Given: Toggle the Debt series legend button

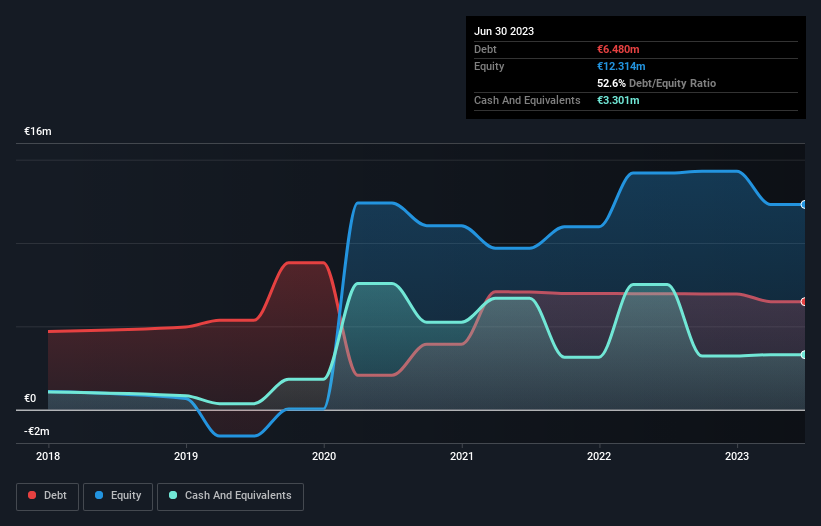Looking at the screenshot, I should (47, 496).
